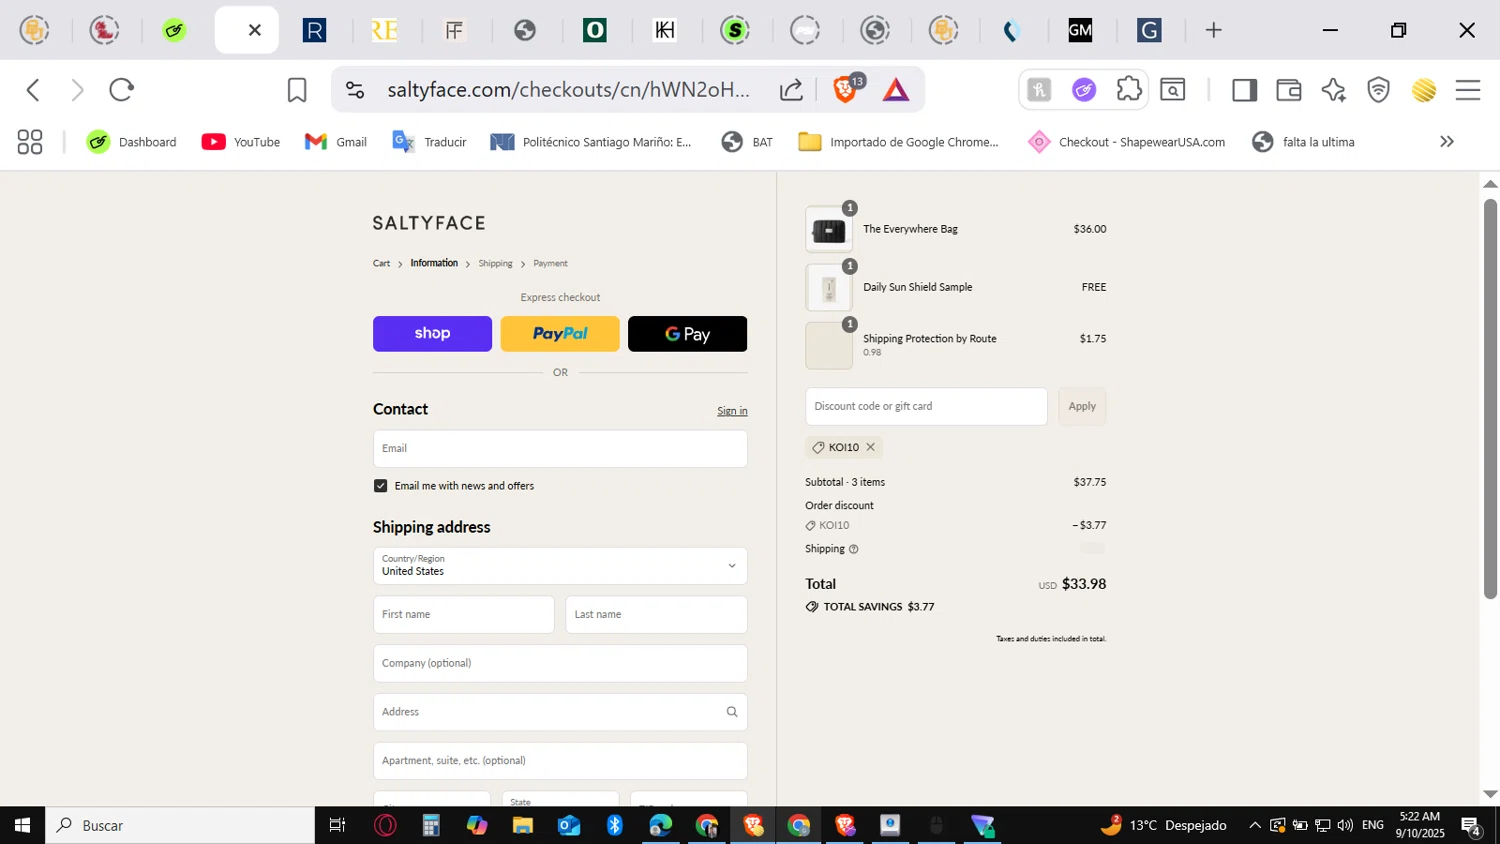
Task: Open the Brave Wallet icon
Action: (x=1289, y=90)
